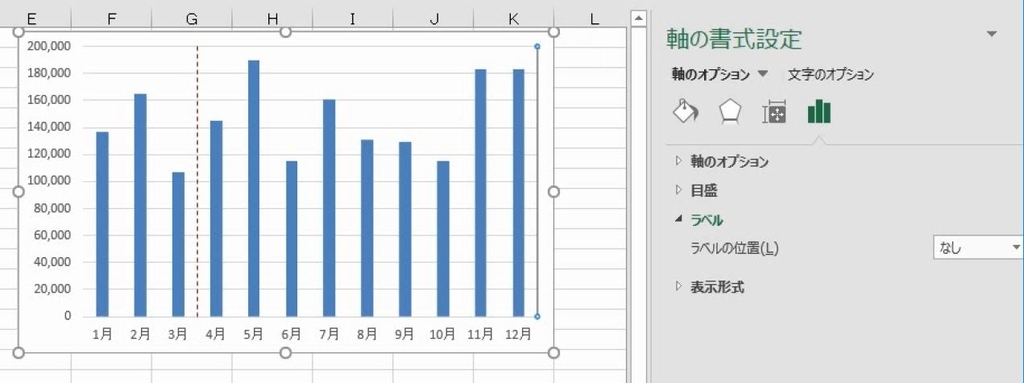Click the 8月 bar in the chart
Screen dimensions: 1024x383
(367, 228)
